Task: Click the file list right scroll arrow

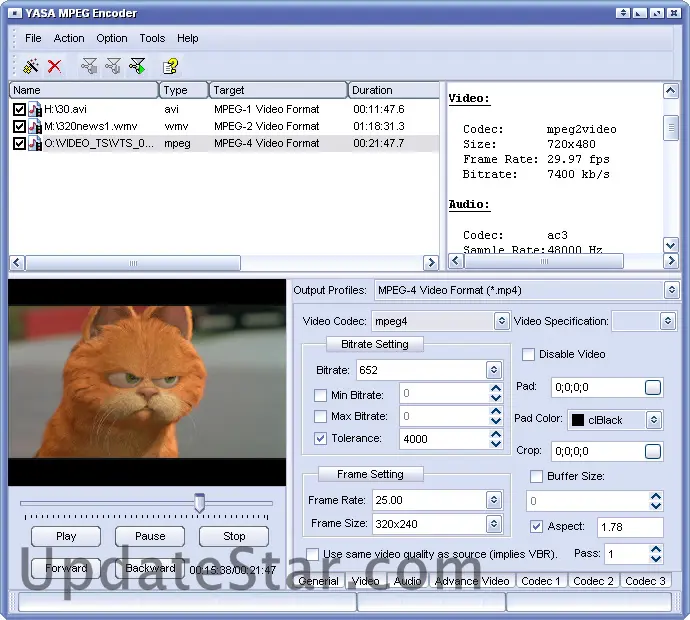Action: pyautogui.click(x=431, y=263)
